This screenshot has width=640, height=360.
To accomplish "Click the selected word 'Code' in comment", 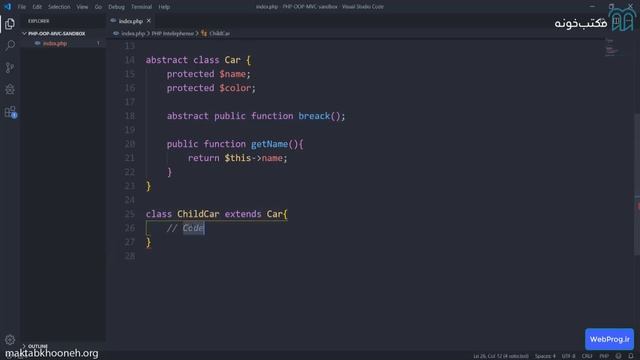I will (193, 228).
